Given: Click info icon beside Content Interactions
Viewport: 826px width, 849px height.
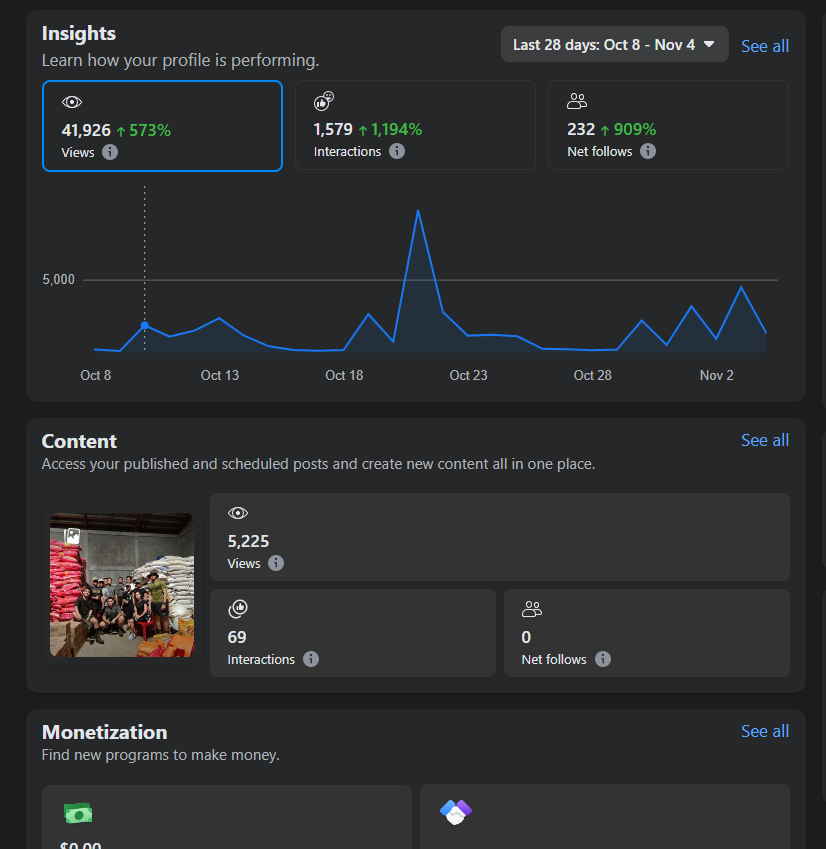Looking at the screenshot, I should coord(311,659).
